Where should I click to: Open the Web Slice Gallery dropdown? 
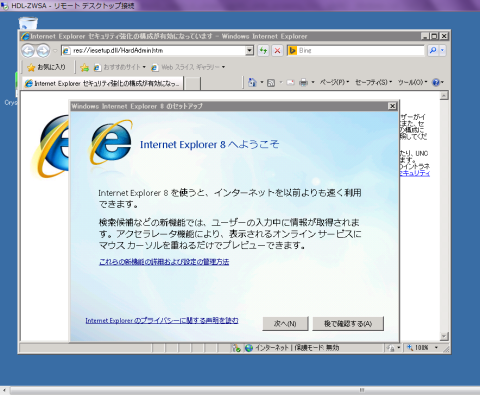pyautogui.click(x=188, y=67)
